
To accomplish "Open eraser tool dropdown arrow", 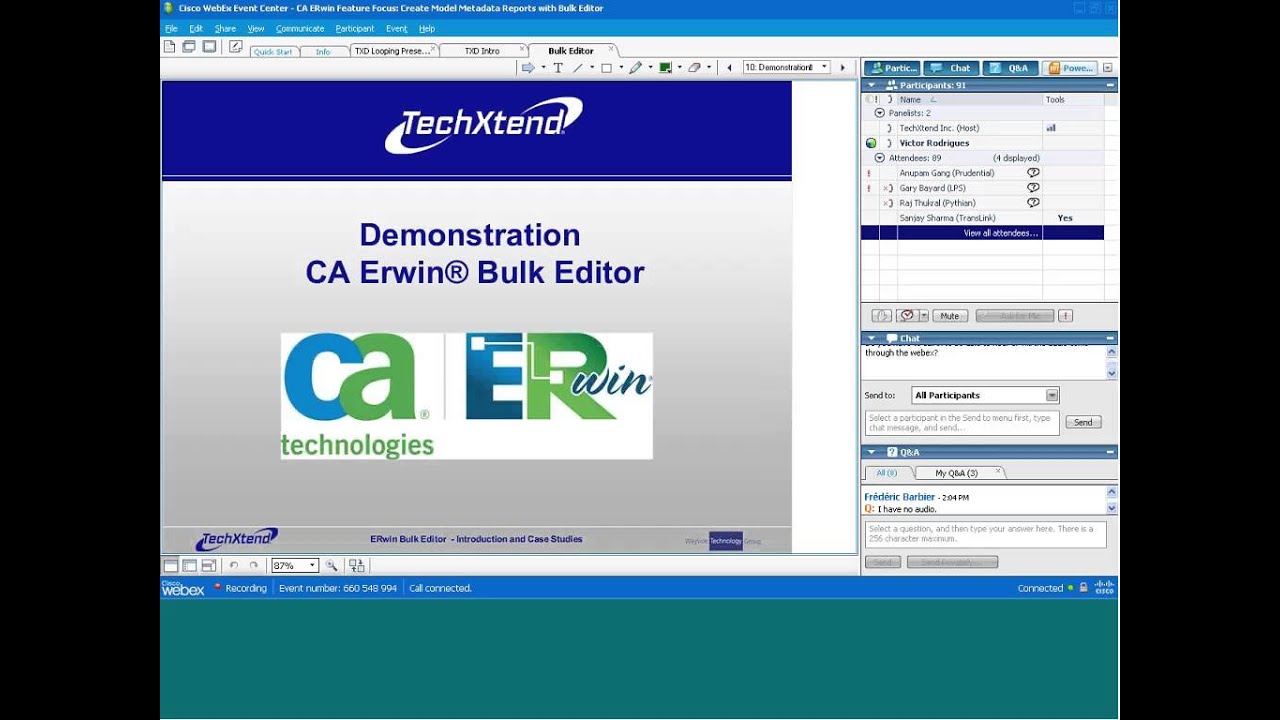I will tap(709, 68).
